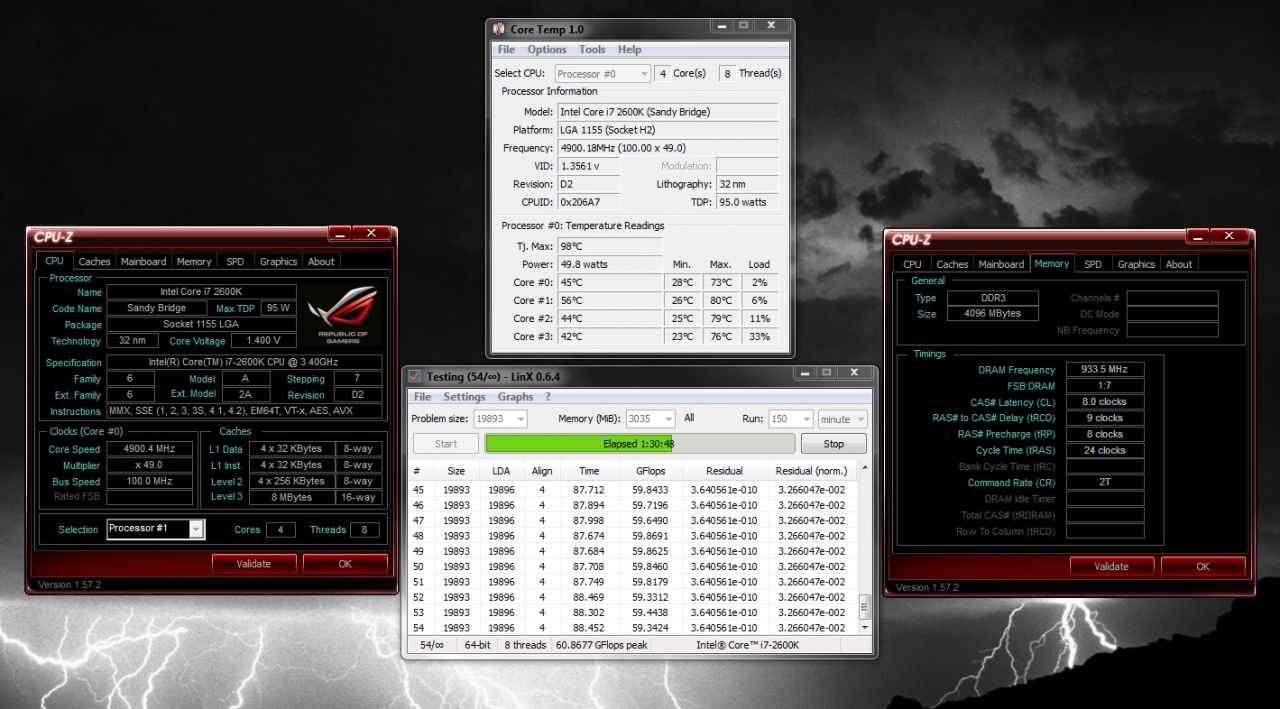Click '64-bit' in the LinX status bar

point(478,645)
